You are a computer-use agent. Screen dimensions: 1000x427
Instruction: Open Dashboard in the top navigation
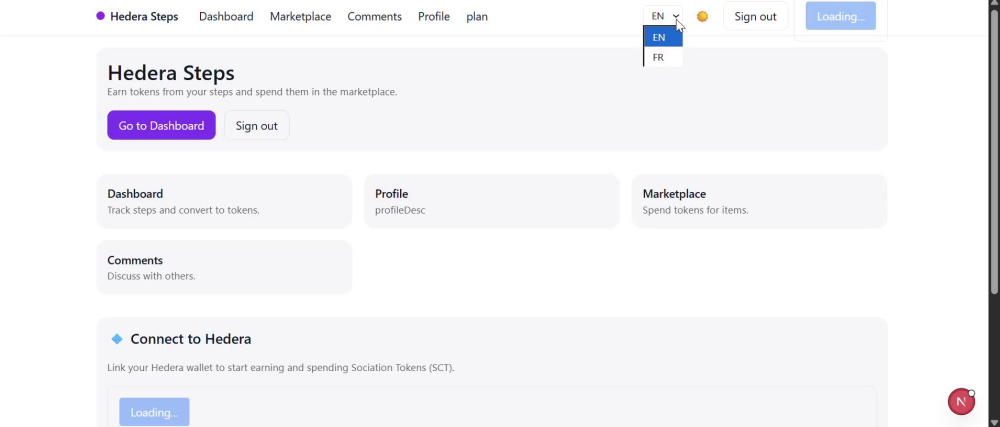pos(226,17)
